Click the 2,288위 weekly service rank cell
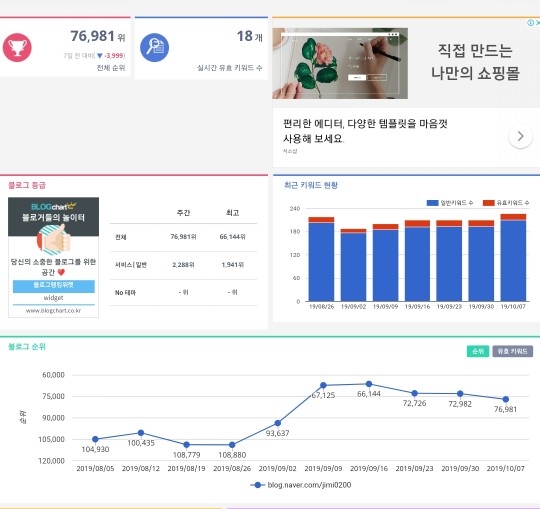The image size is (540, 509). tap(183, 265)
